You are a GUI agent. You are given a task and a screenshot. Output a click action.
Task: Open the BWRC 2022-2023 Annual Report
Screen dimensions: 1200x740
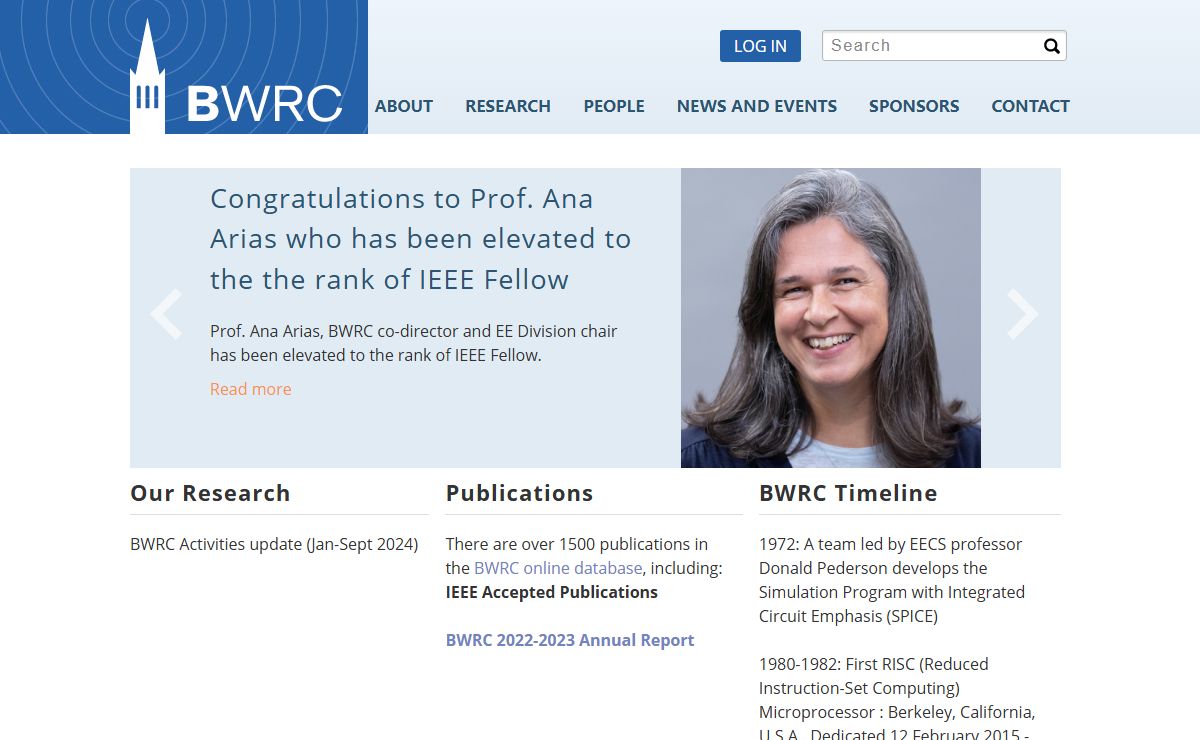[570, 640]
